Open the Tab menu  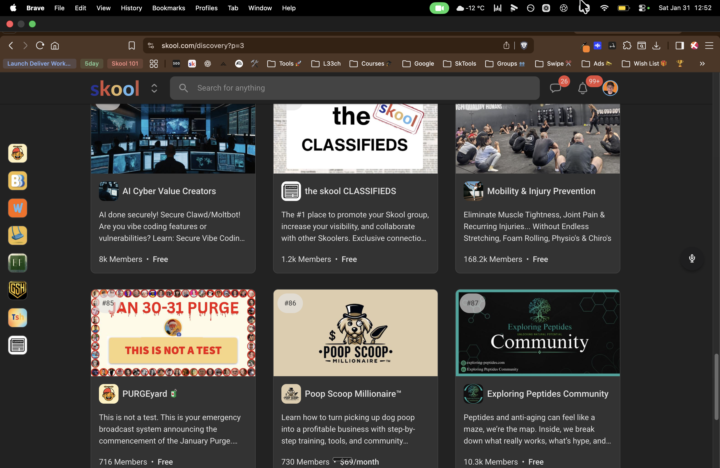pos(233,8)
